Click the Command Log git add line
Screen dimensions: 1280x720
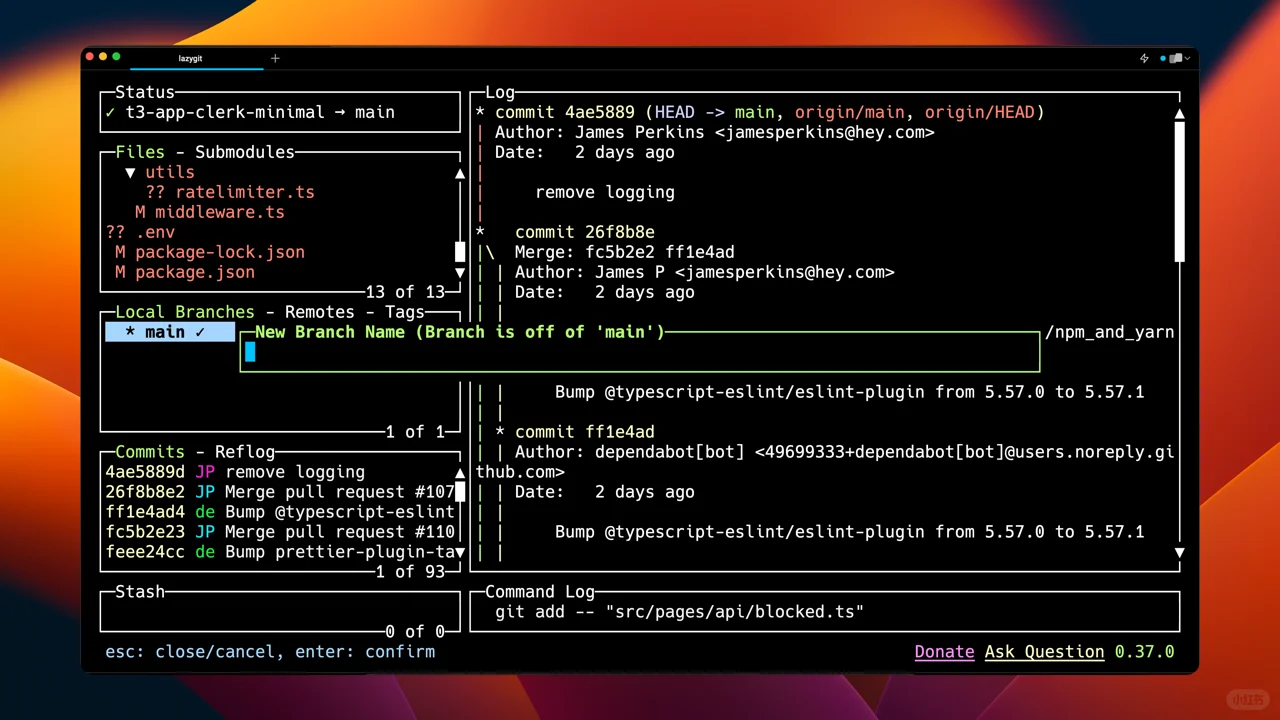pyautogui.click(x=680, y=612)
